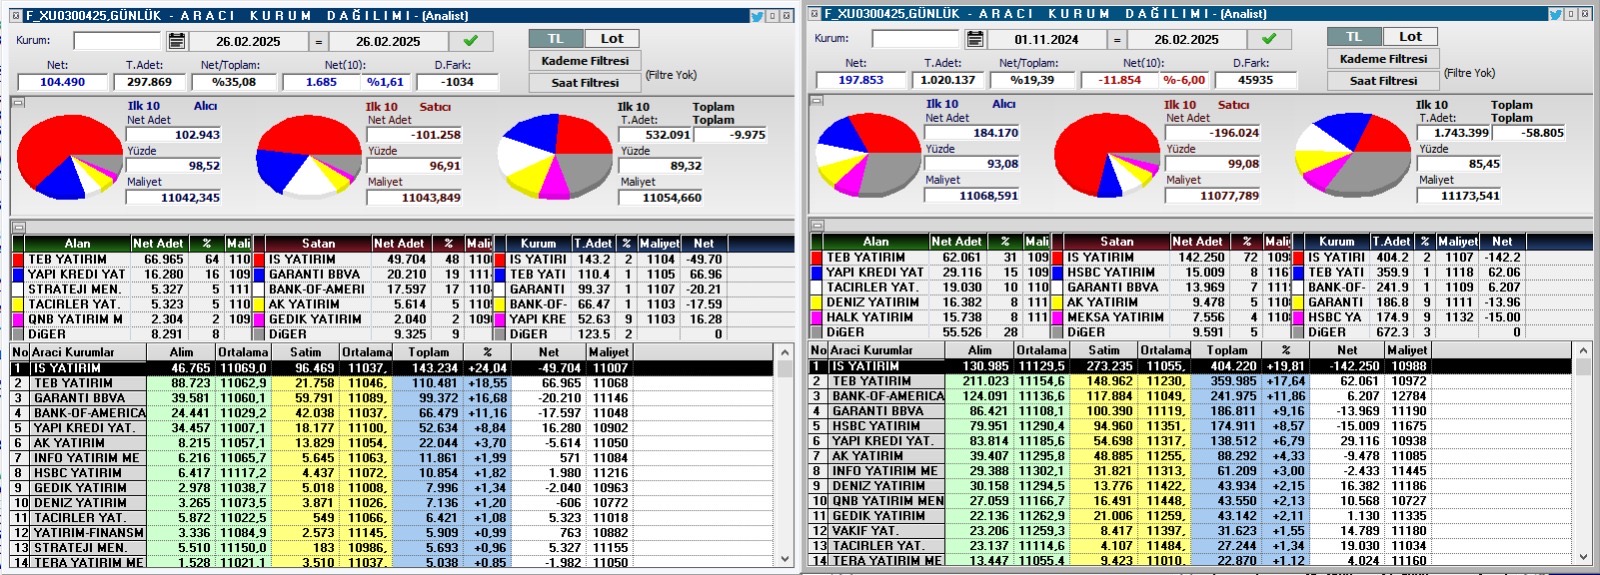Open the calendar icon in the right window

pos(975,39)
